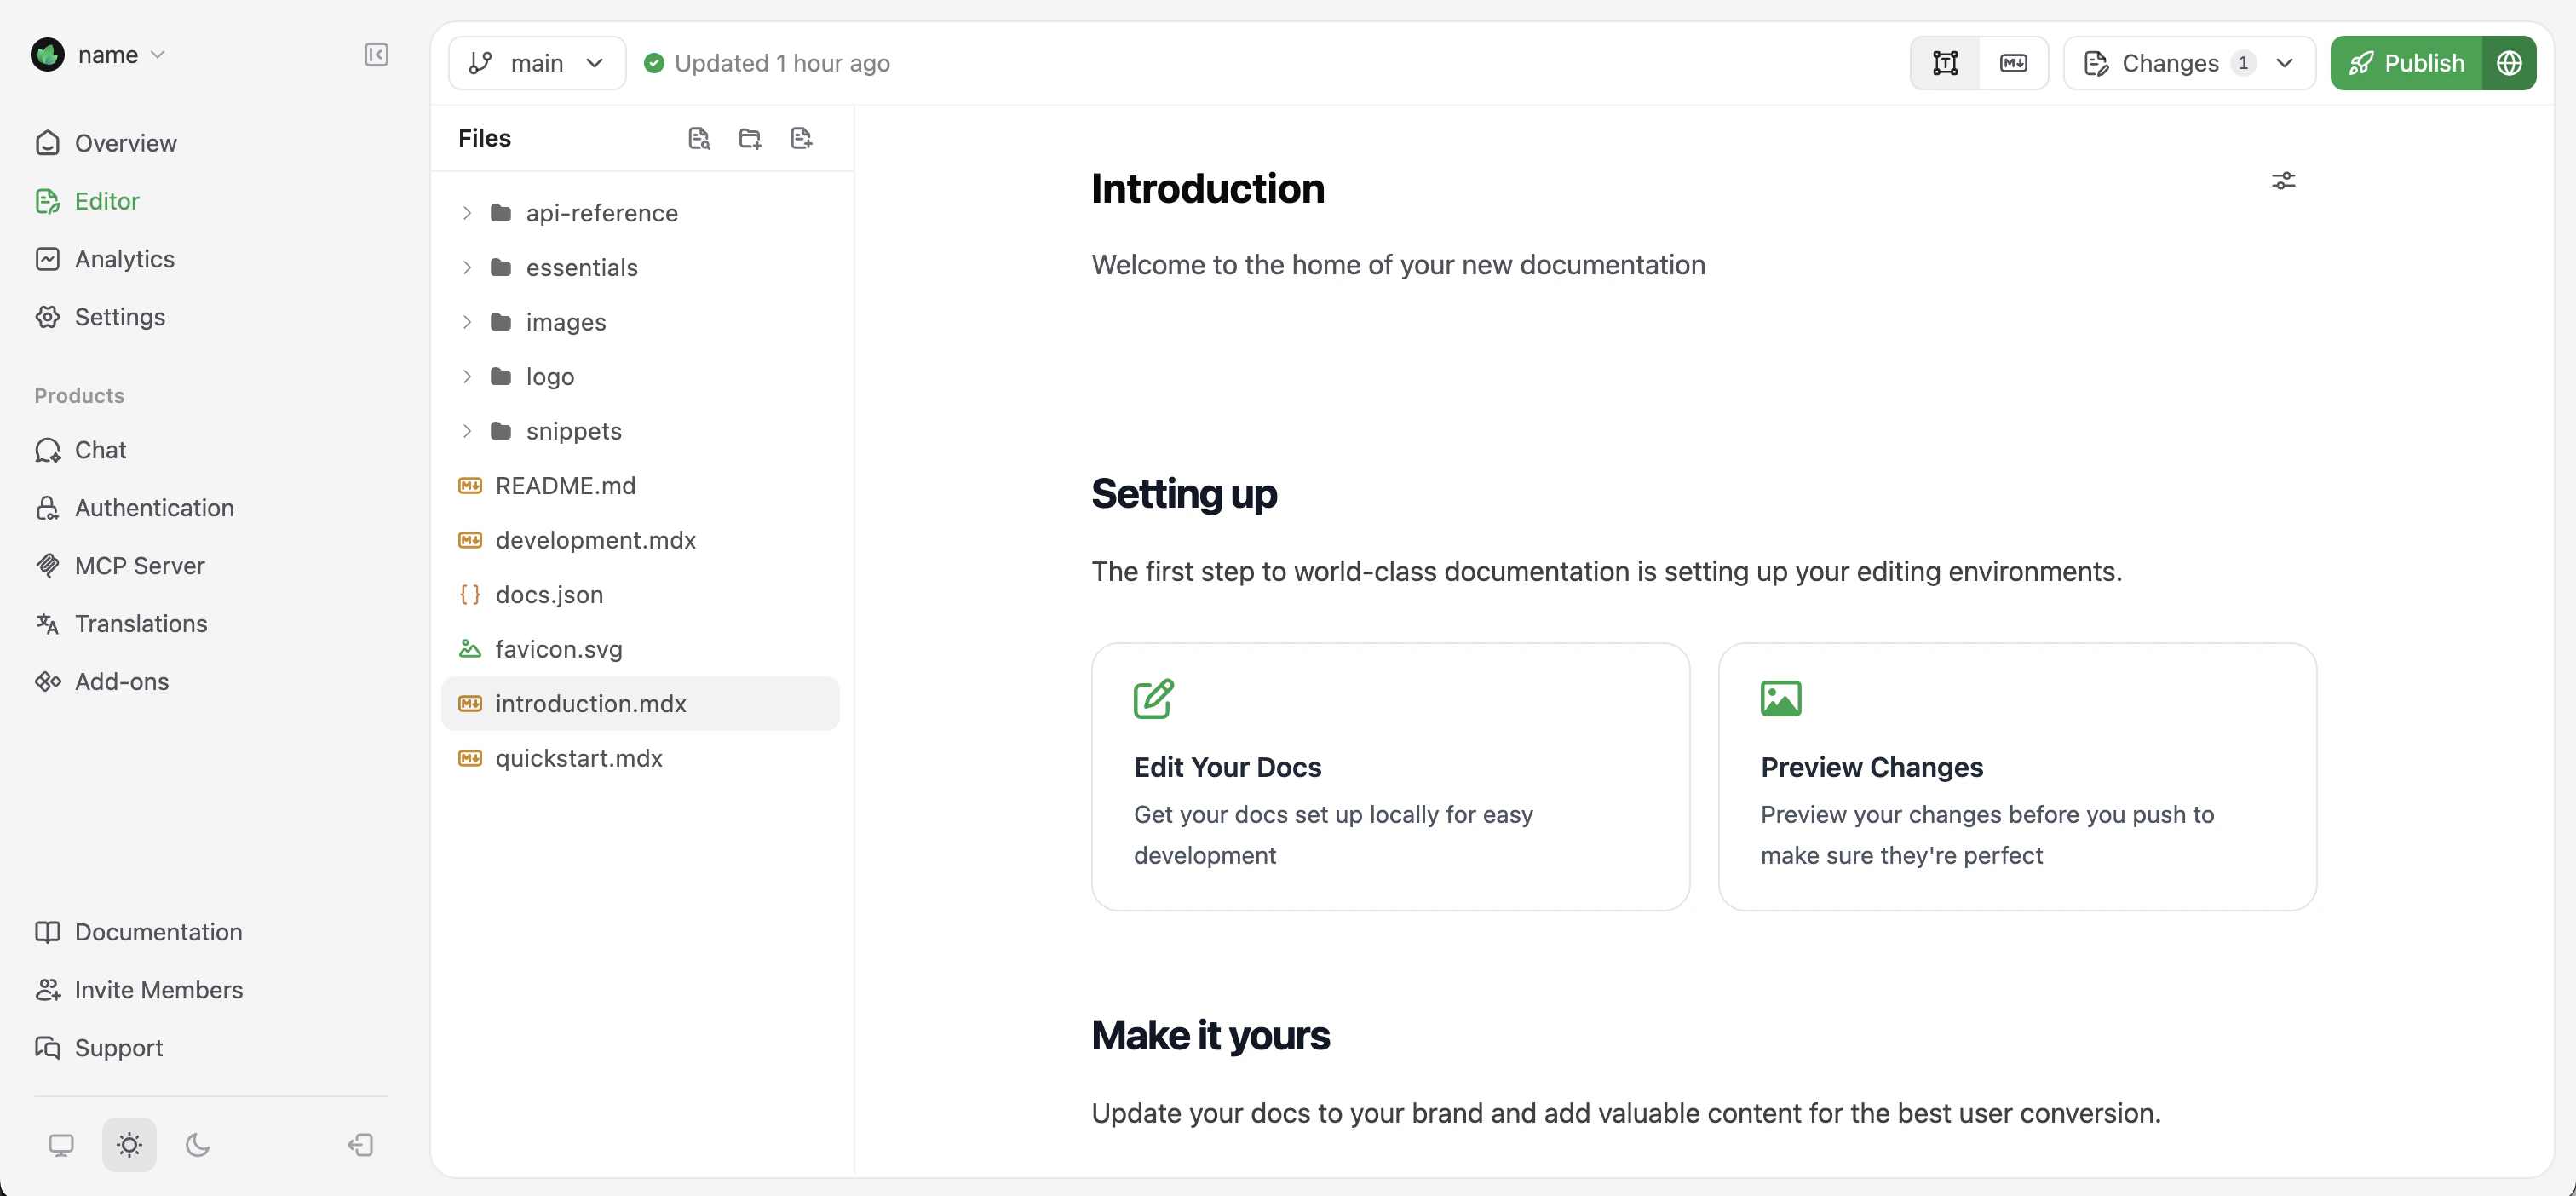Sign out using the exit icon
This screenshot has height=1196, width=2576.
click(360, 1145)
